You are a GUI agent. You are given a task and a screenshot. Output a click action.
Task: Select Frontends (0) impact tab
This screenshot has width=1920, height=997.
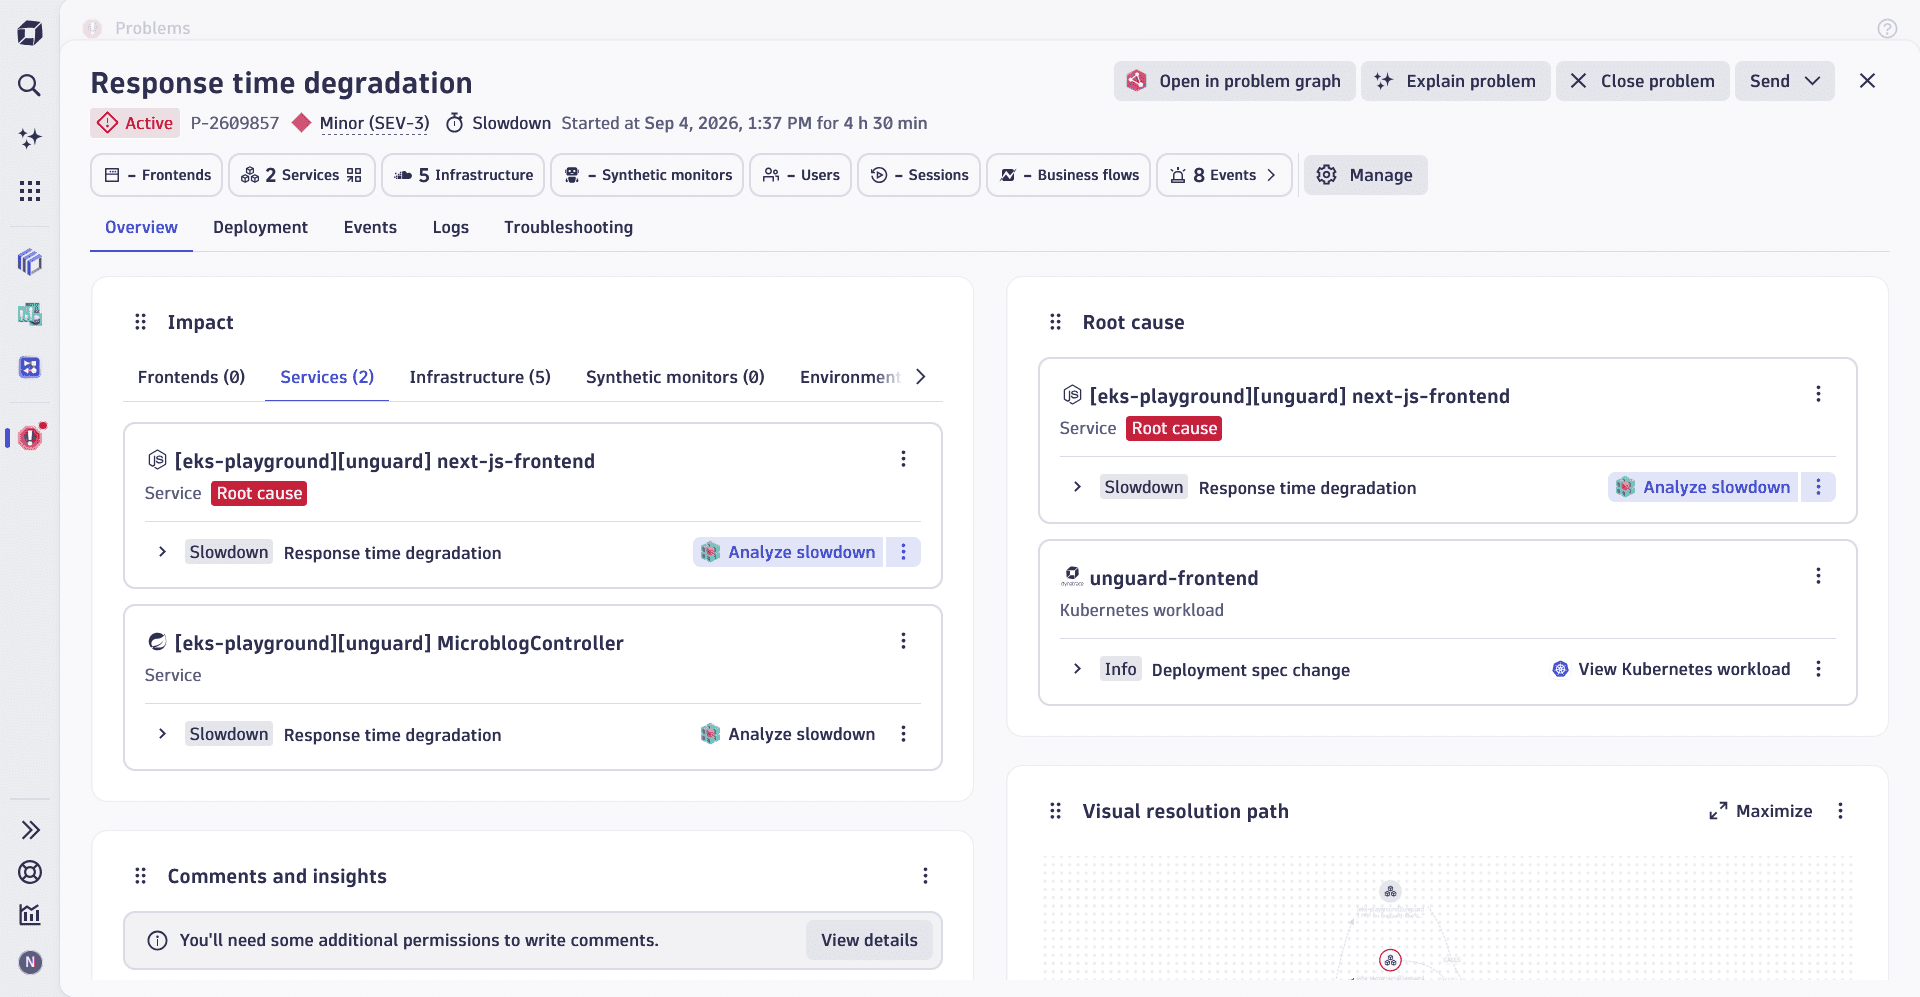point(191,377)
